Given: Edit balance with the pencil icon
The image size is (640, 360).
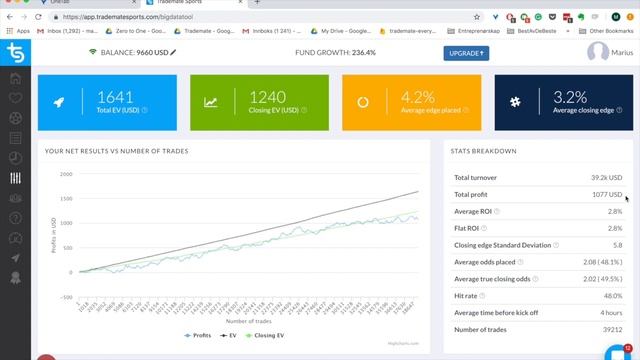Looking at the screenshot, I should [x=173, y=52].
